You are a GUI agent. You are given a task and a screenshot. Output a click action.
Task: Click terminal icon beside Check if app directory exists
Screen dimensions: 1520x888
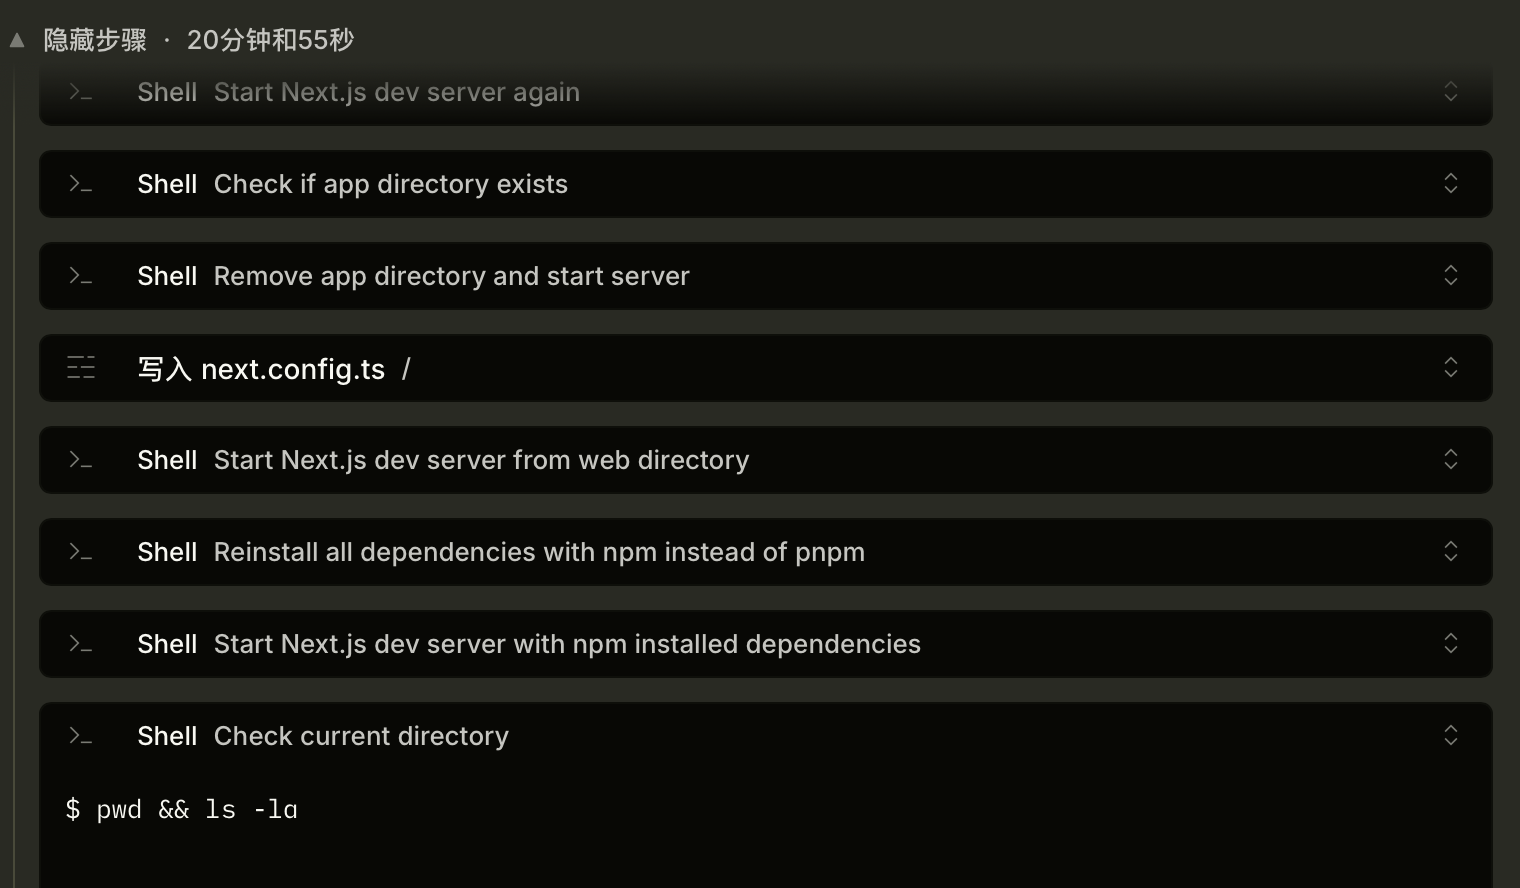click(x=80, y=184)
